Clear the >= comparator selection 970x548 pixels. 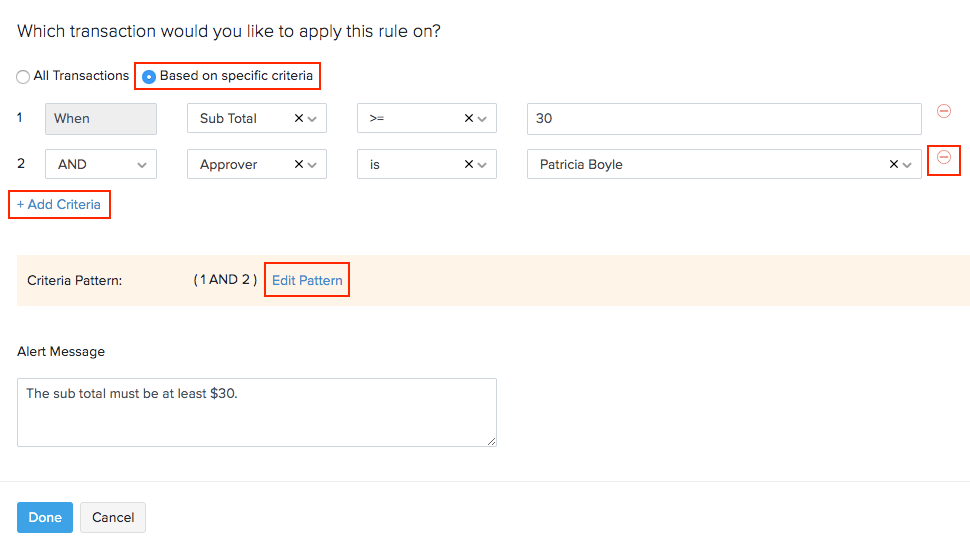[x=468, y=118]
